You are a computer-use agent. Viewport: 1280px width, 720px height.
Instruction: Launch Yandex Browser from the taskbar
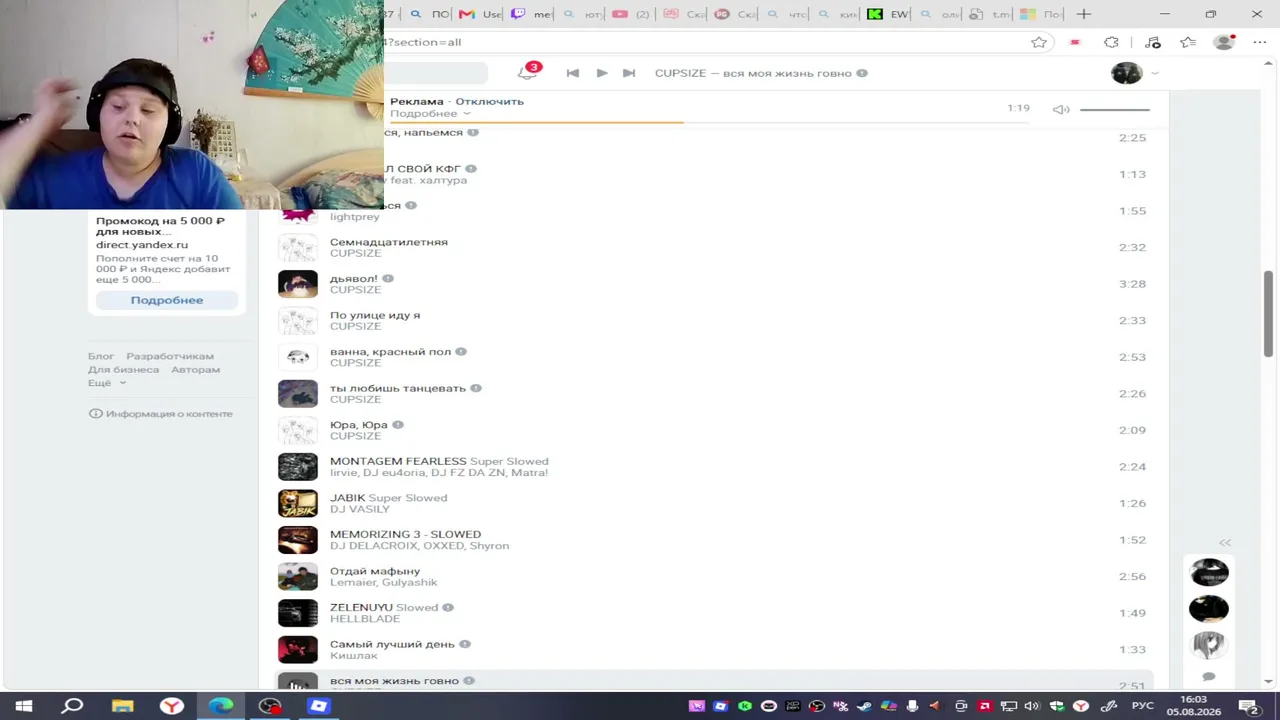point(172,706)
